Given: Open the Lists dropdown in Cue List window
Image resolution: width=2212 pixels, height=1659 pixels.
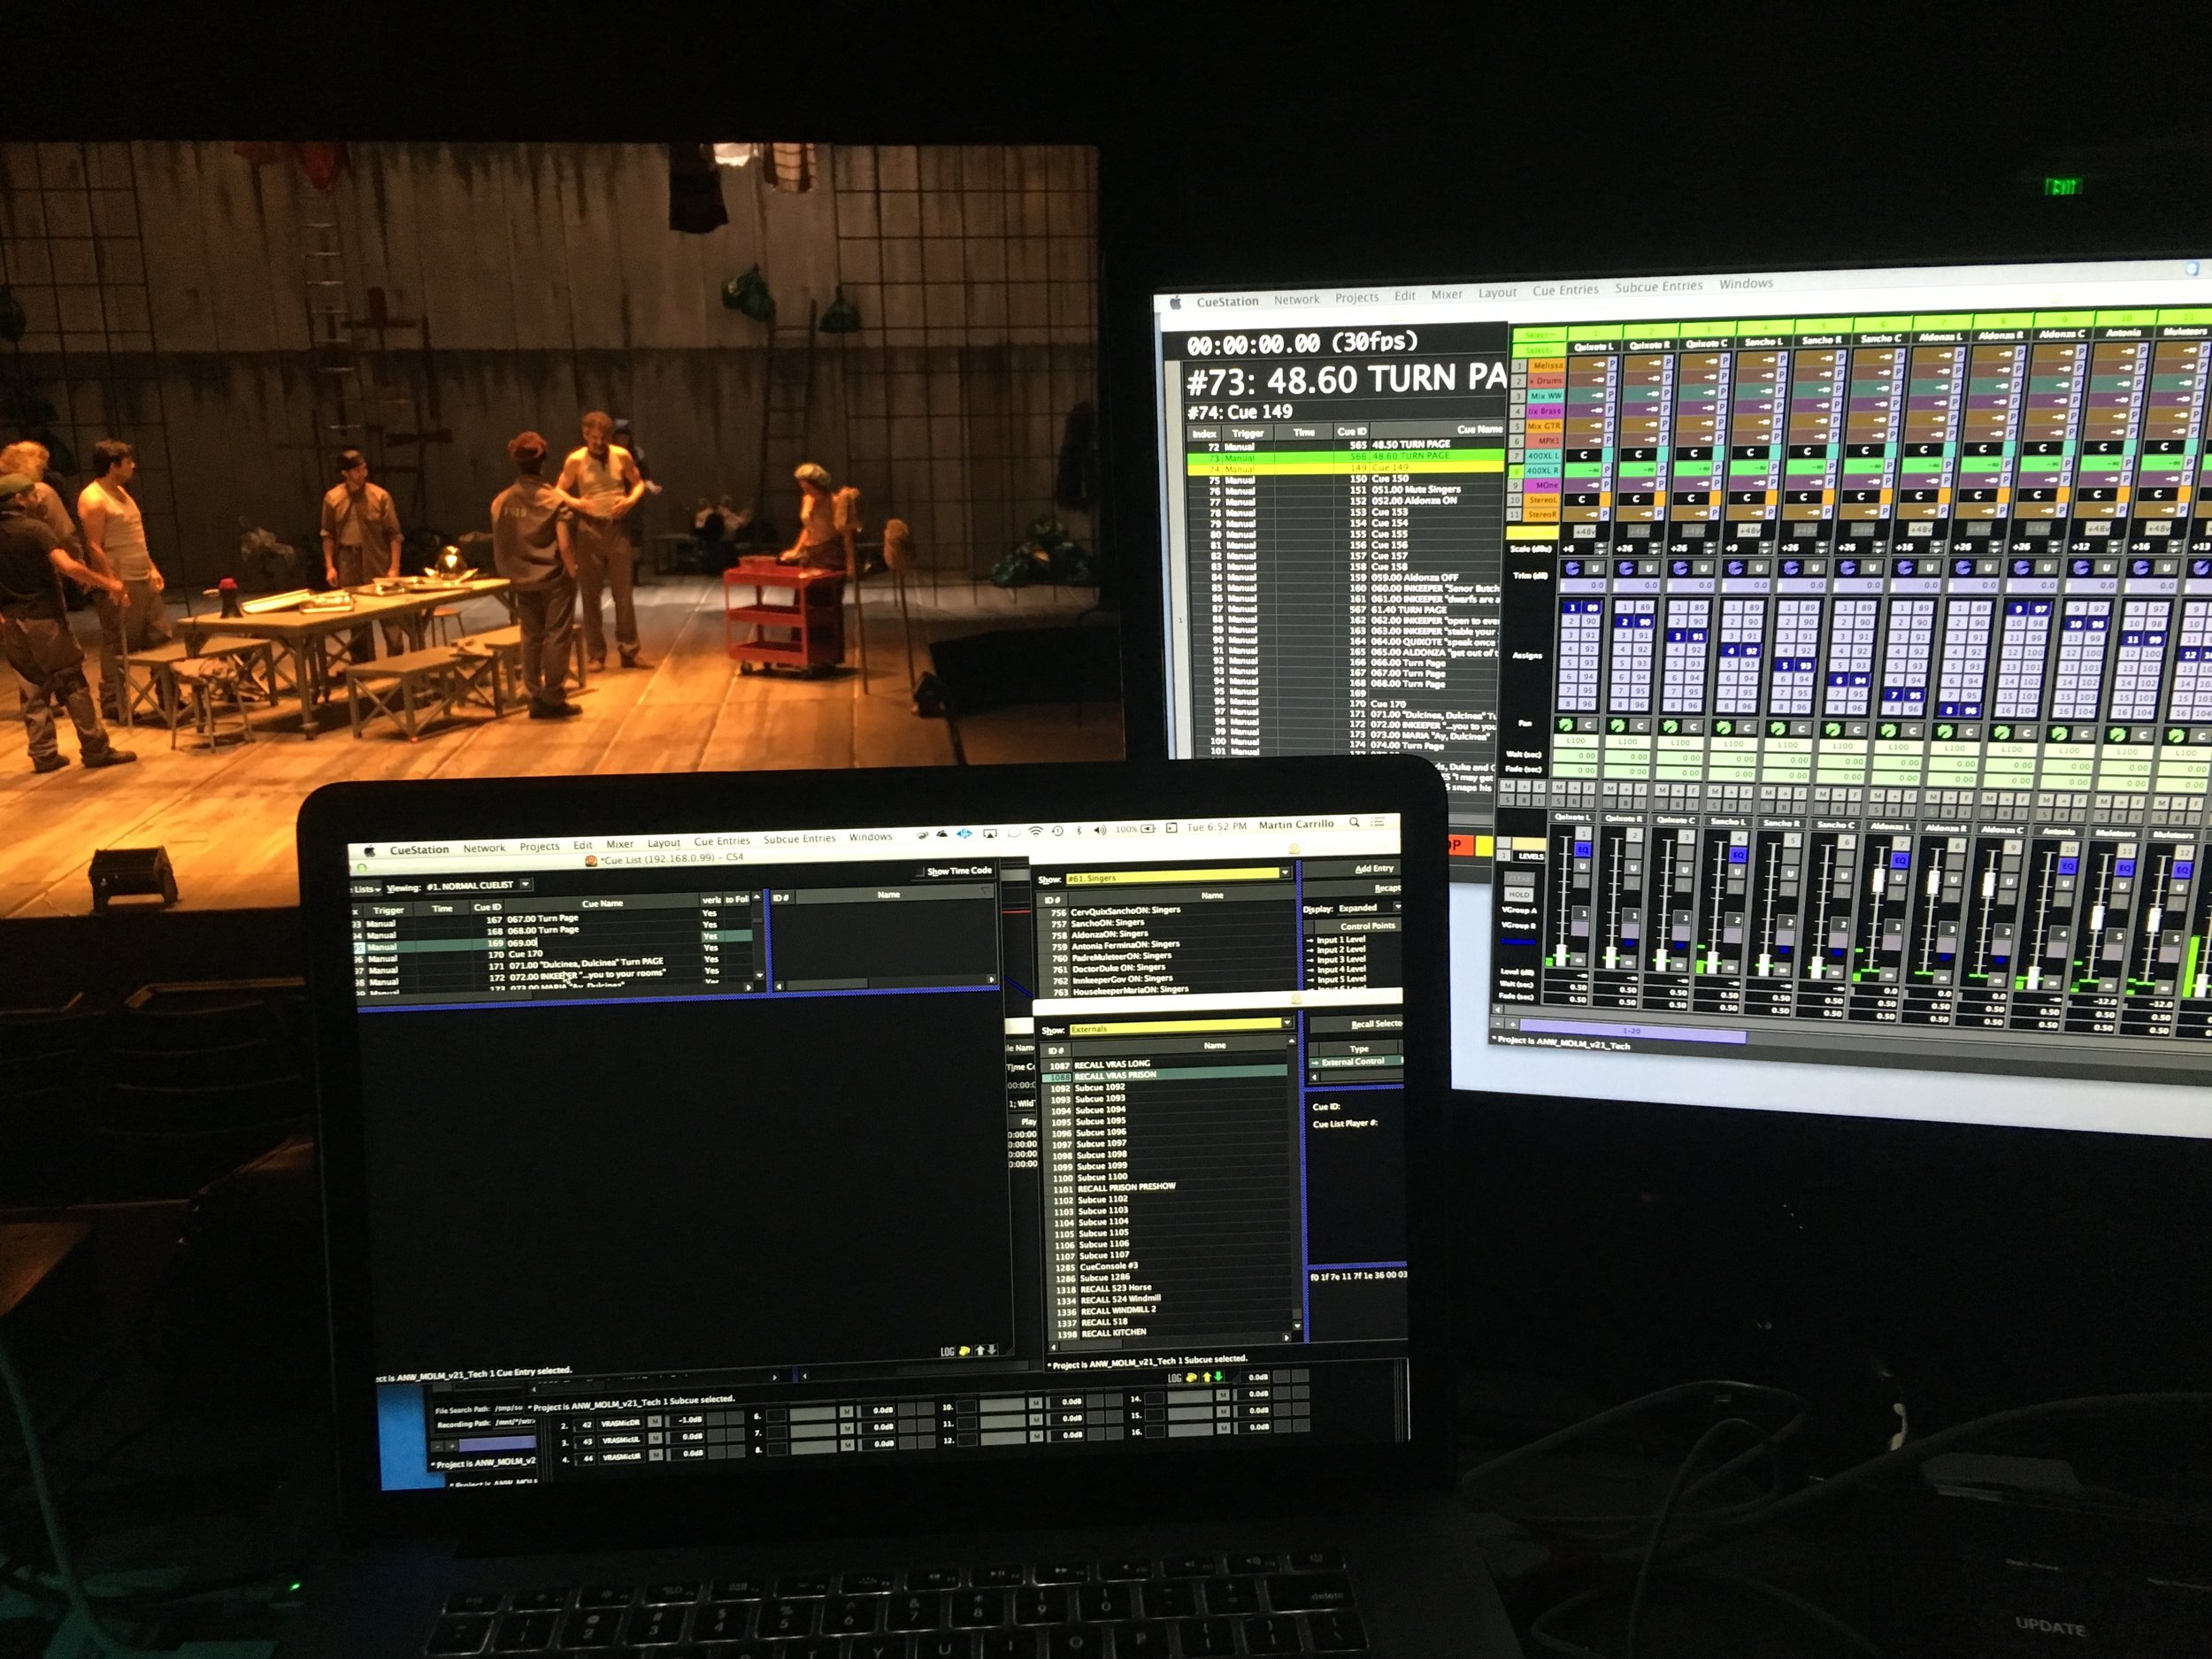Looking at the screenshot, I should coord(366,888).
